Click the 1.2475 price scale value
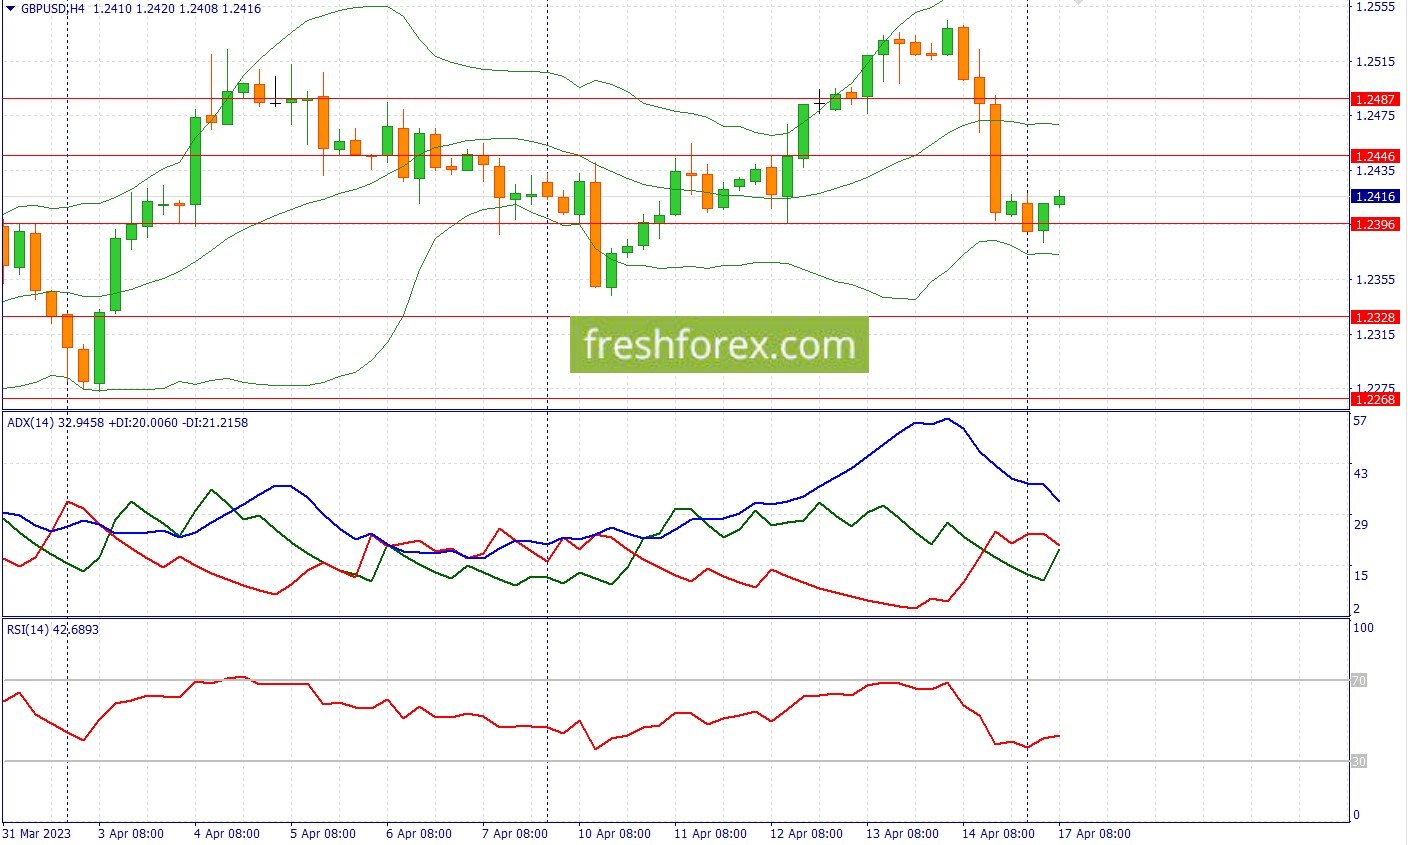Image resolution: width=1408 pixels, height=845 pixels. [x=1374, y=116]
